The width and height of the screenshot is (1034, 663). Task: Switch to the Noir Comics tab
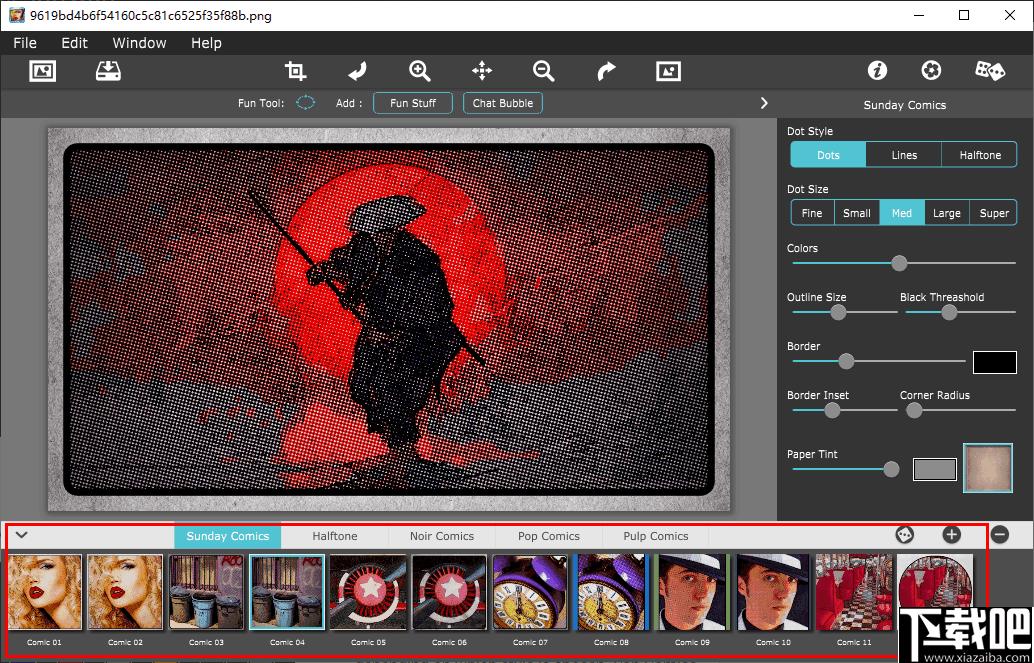(x=441, y=536)
